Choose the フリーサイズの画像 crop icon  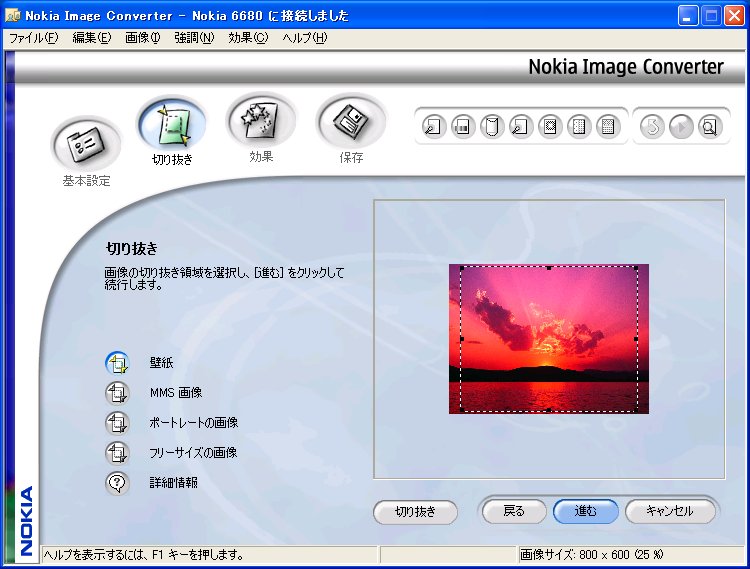click(117, 453)
